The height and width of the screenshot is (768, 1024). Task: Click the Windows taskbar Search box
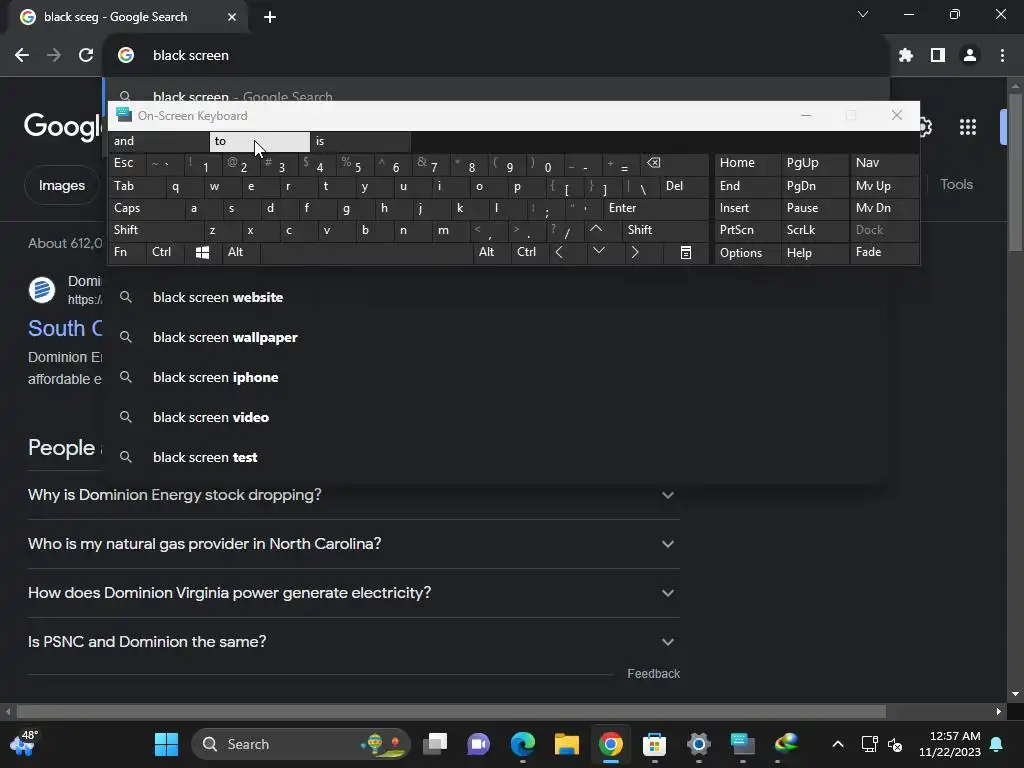tap(300, 744)
